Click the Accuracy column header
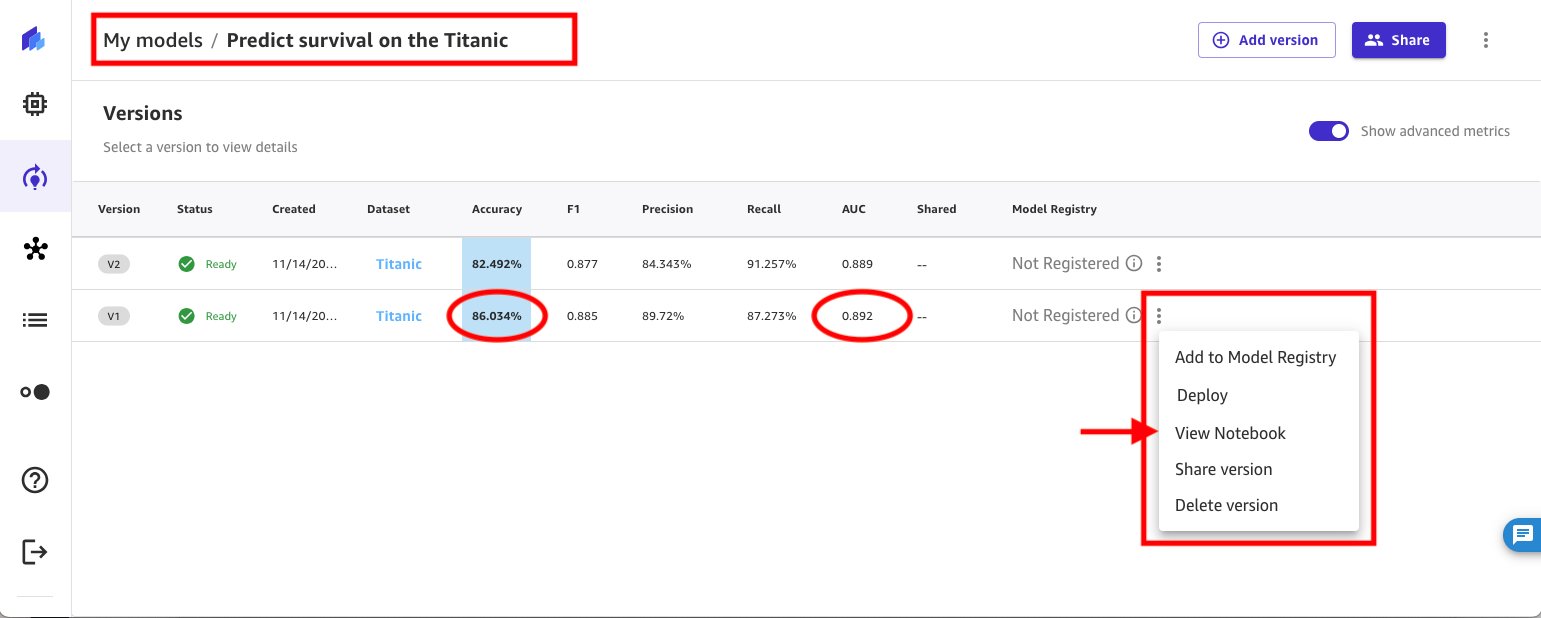Image resolution: width=1541 pixels, height=618 pixels. [x=497, y=209]
